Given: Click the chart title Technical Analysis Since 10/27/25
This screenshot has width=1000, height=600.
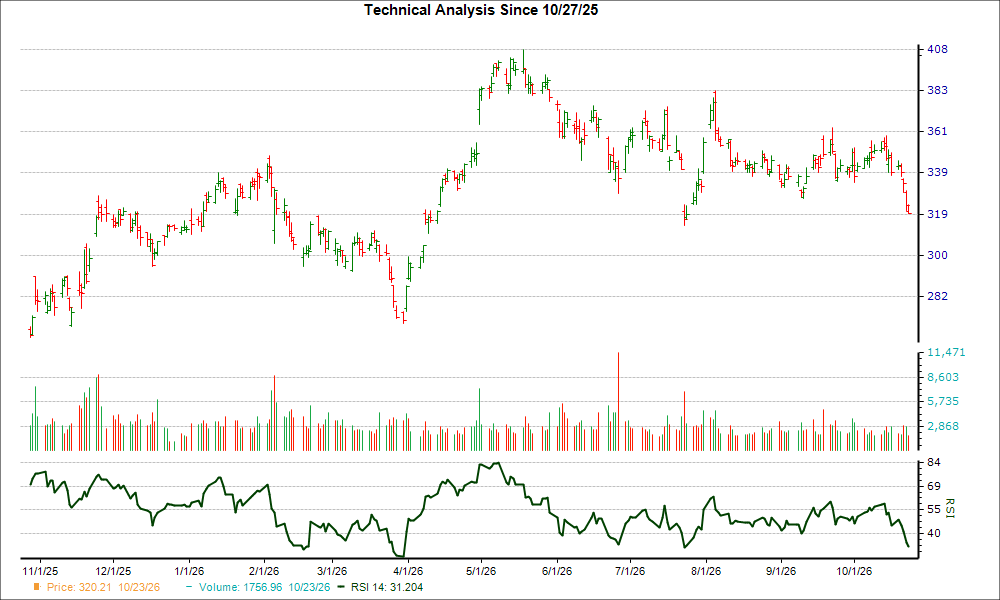Looking at the screenshot, I should pos(481,10).
